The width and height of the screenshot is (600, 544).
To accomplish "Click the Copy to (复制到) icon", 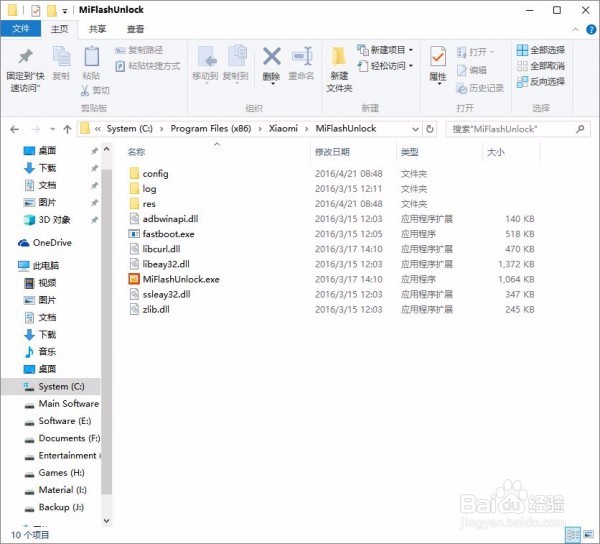I will coord(237,57).
